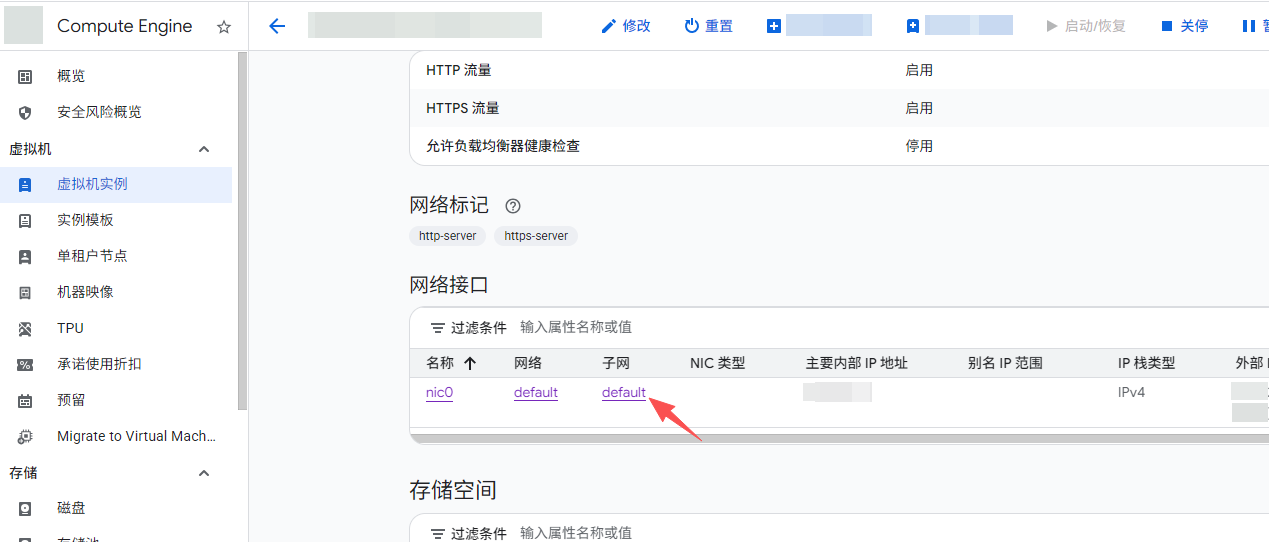Image resolution: width=1269 pixels, height=542 pixels.
Task: Click the calendar icon for 预留
Action: (25, 400)
